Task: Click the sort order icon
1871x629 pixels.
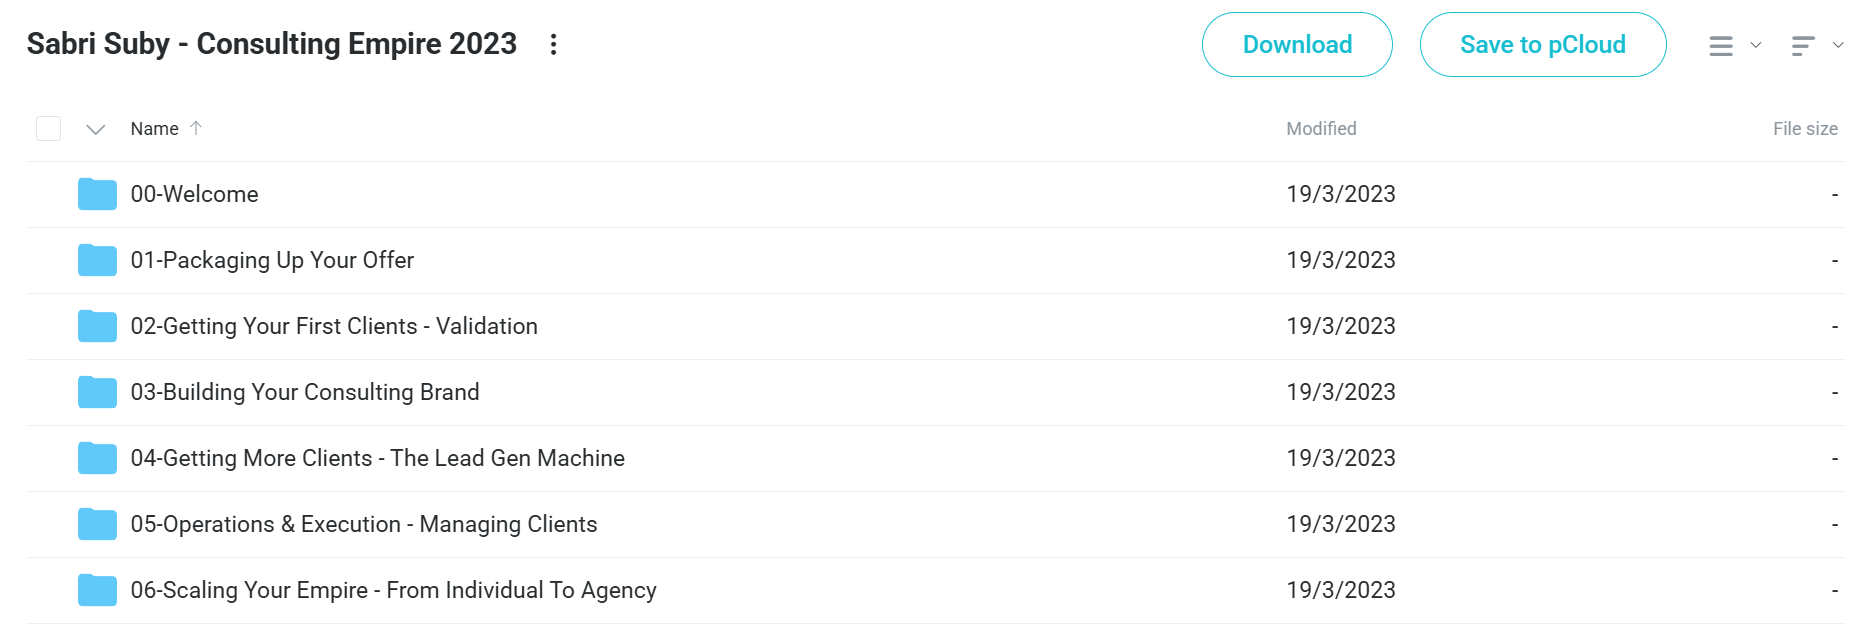Action: (1802, 46)
